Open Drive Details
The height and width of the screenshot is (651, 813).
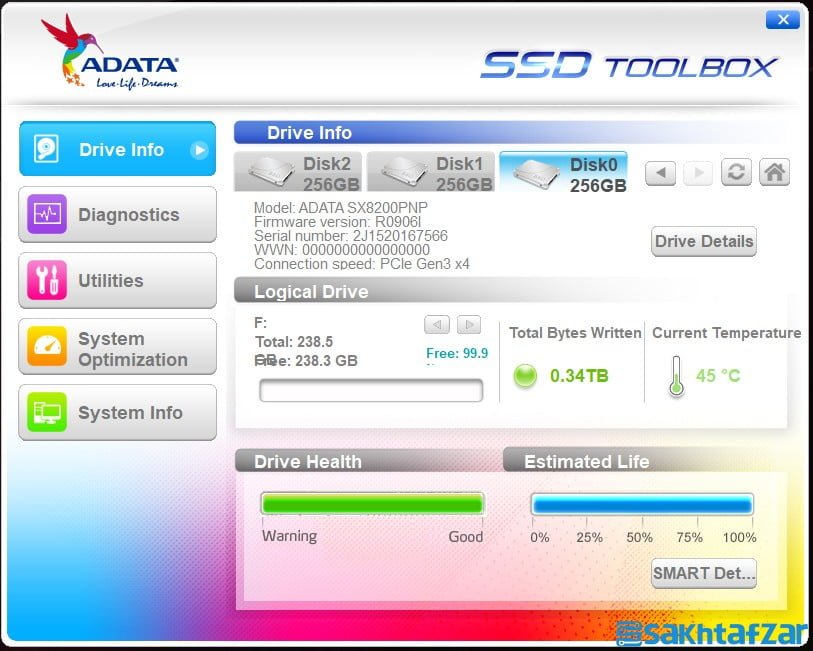(703, 241)
